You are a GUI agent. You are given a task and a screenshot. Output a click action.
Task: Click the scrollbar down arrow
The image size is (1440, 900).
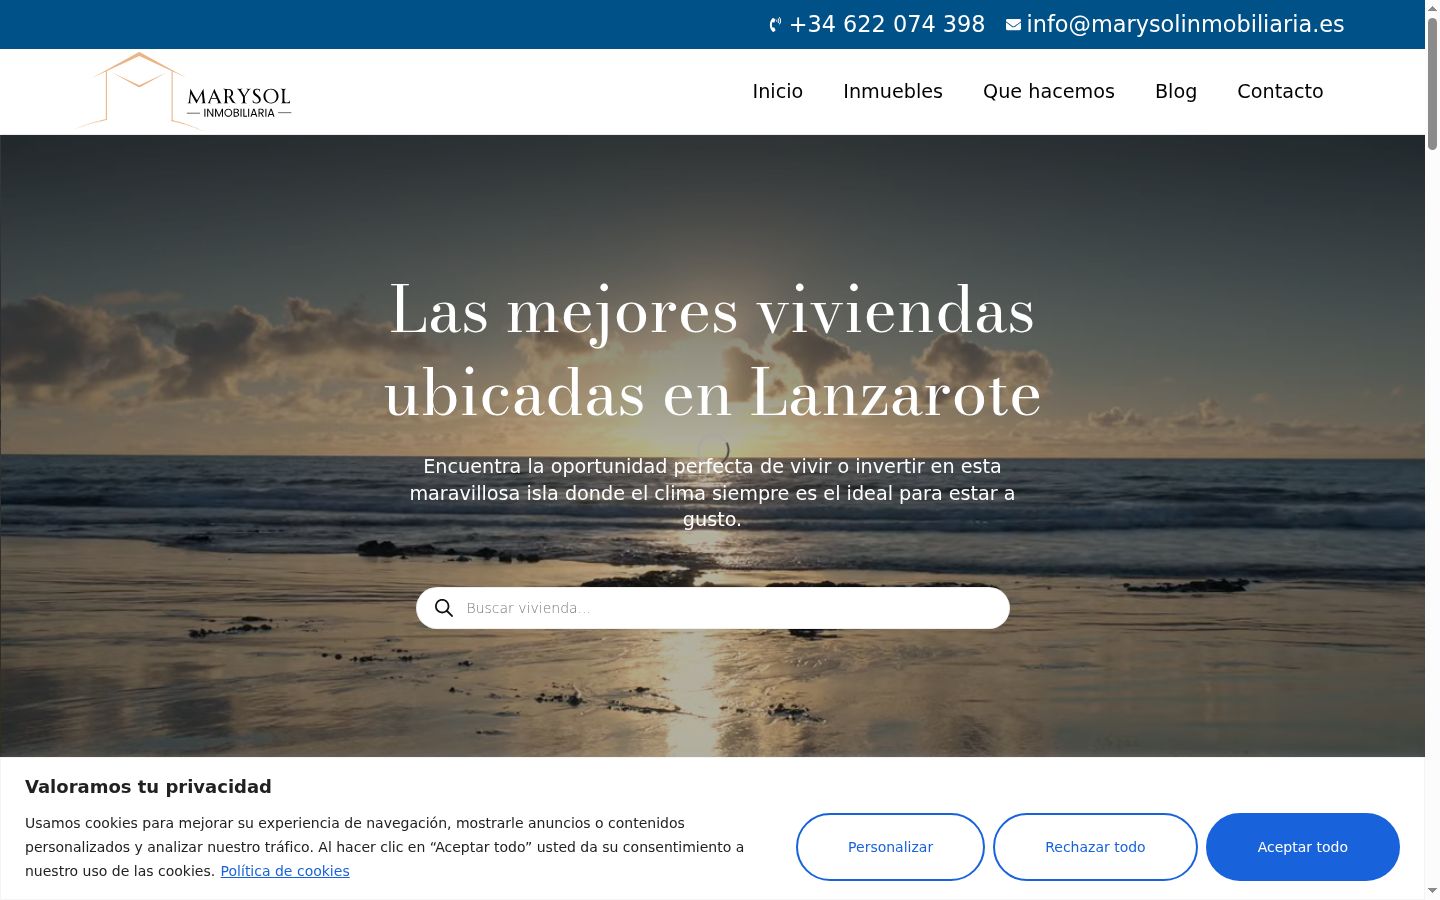(1432, 891)
